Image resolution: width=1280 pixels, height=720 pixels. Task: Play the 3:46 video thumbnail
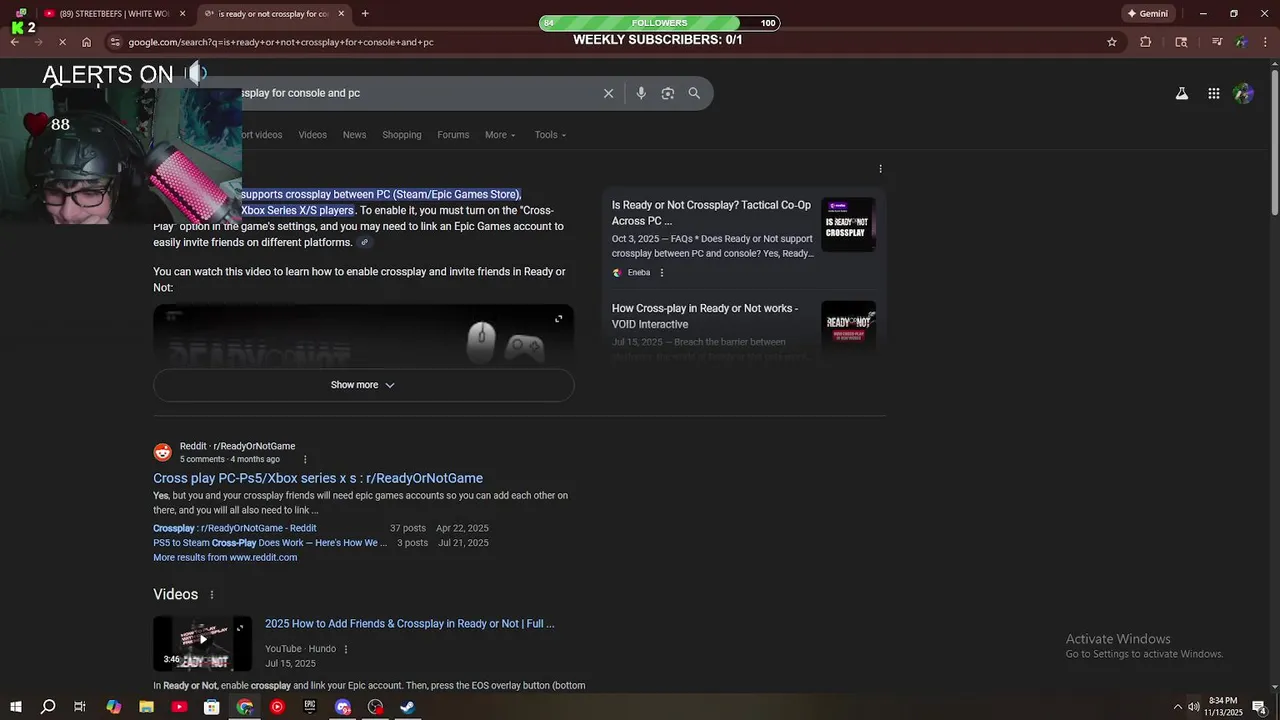click(202, 643)
